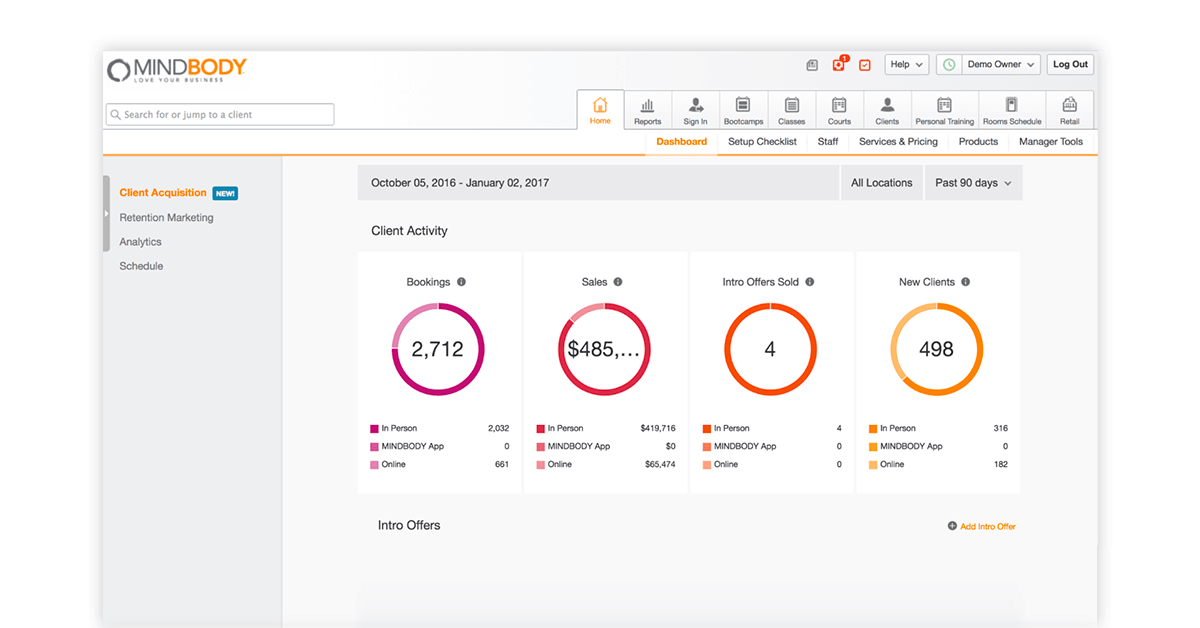1200x628 pixels.
Task: Open Schedule in the sidebar
Action: click(x=141, y=266)
